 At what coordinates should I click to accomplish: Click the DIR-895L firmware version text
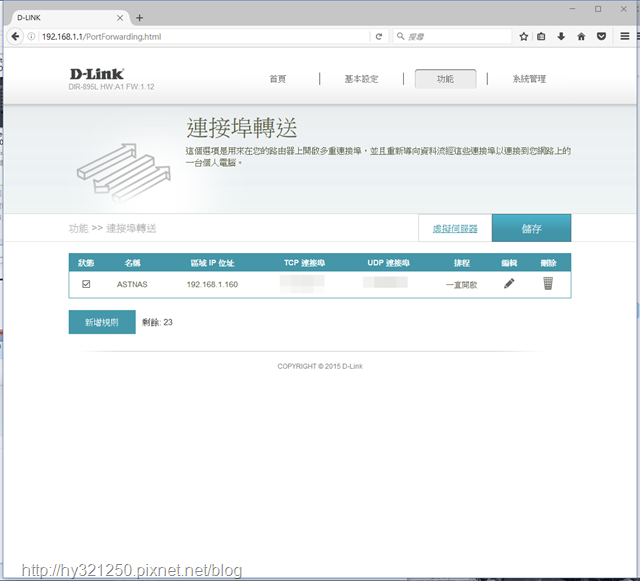(111, 87)
